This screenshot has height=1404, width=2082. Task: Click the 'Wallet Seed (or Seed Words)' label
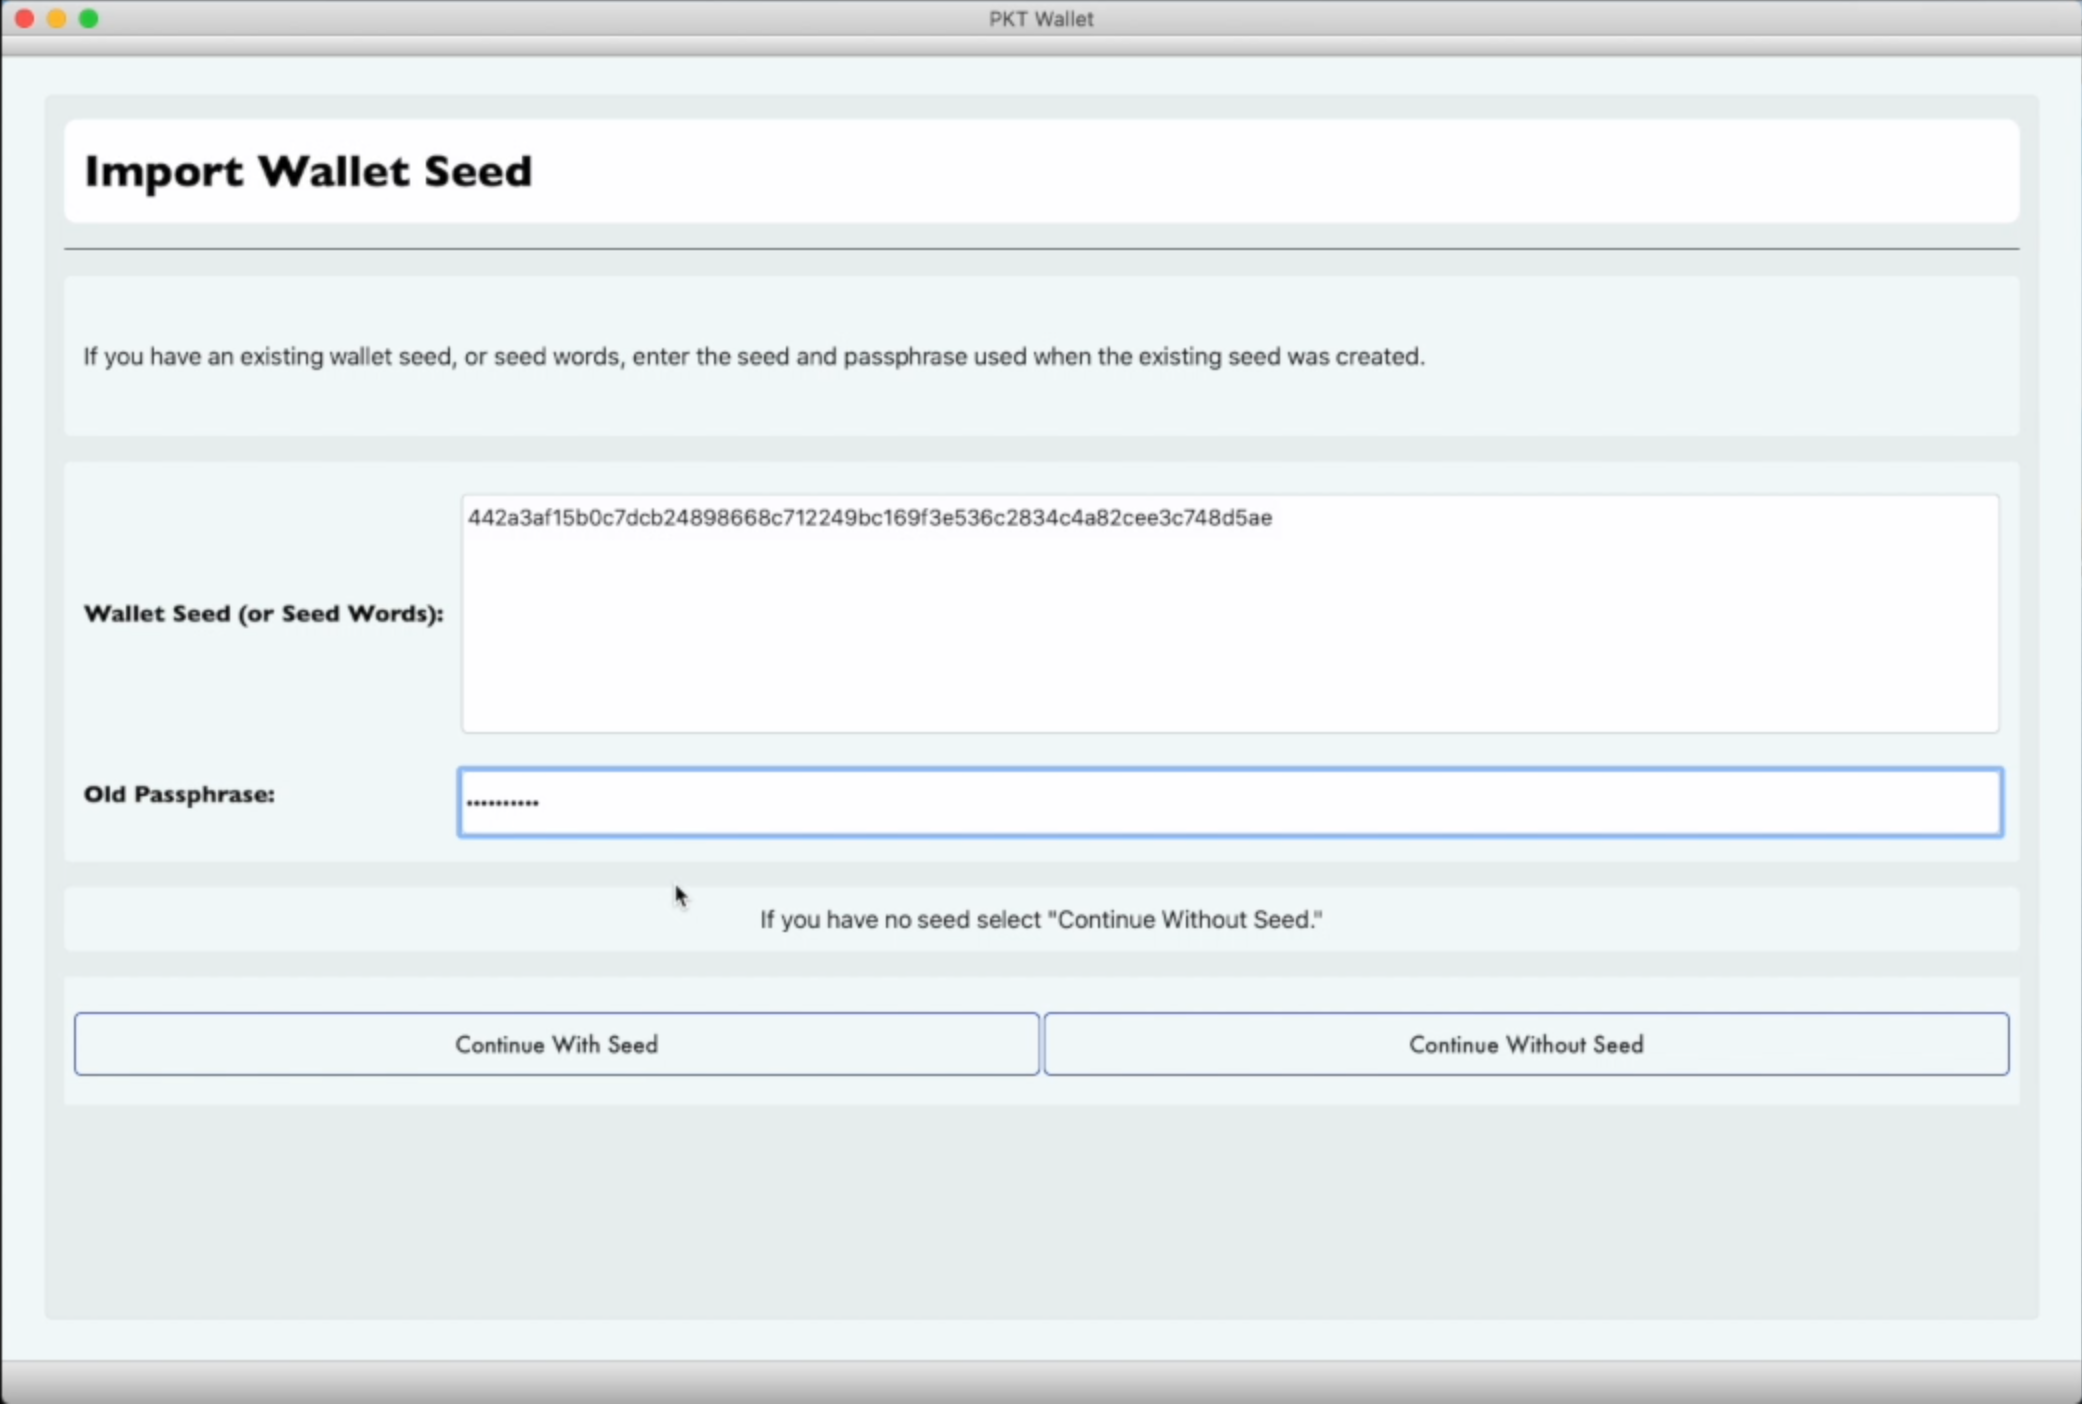[263, 614]
